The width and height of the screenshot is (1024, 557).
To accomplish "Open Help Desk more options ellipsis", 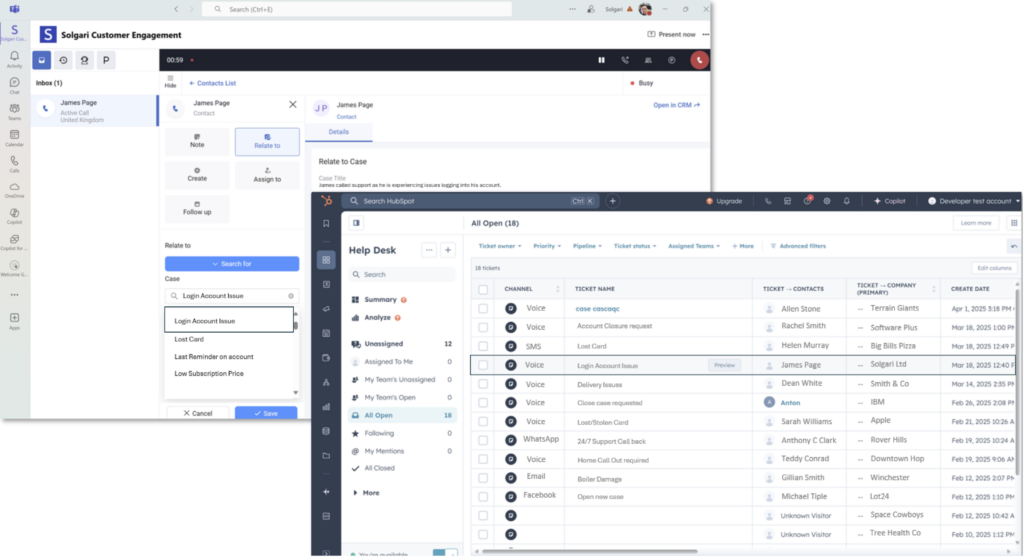I will pos(429,250).
